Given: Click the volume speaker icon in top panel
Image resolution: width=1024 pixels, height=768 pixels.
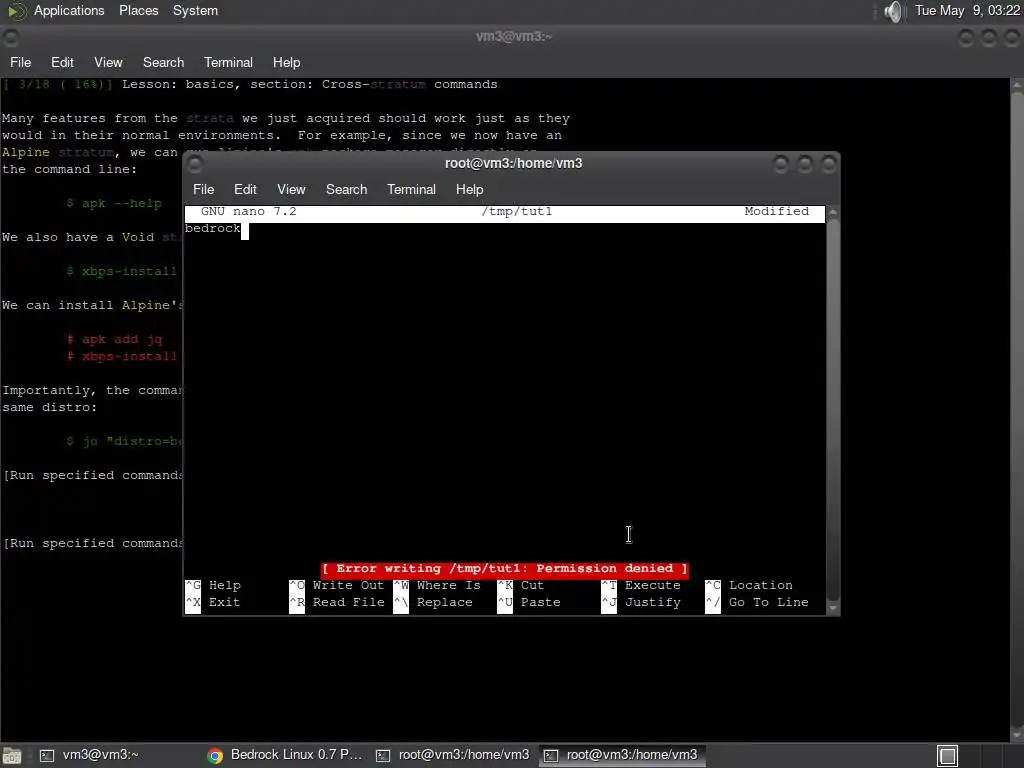Looking at the screenshot, I should pyautogui.click(x=893, y=11).
